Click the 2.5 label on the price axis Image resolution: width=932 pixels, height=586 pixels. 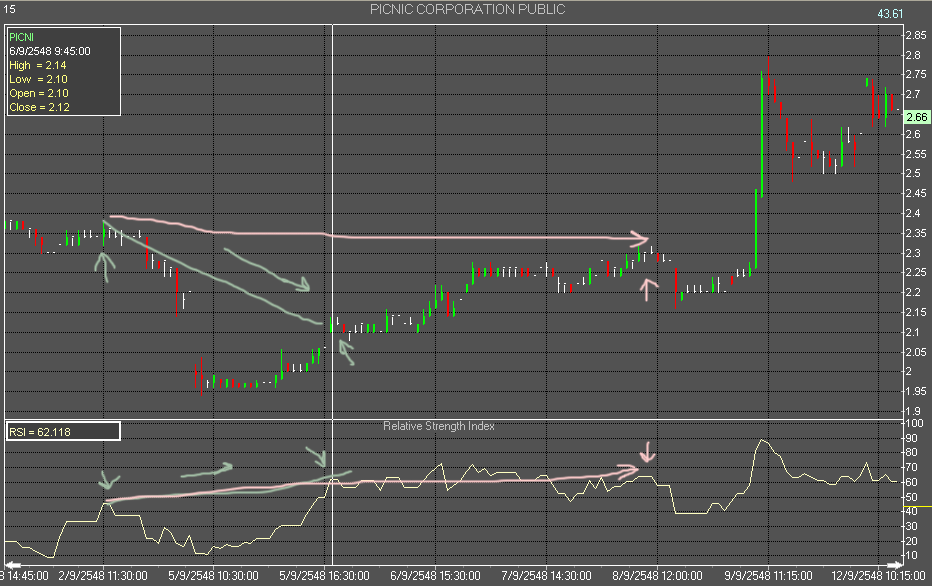[913, 174]
